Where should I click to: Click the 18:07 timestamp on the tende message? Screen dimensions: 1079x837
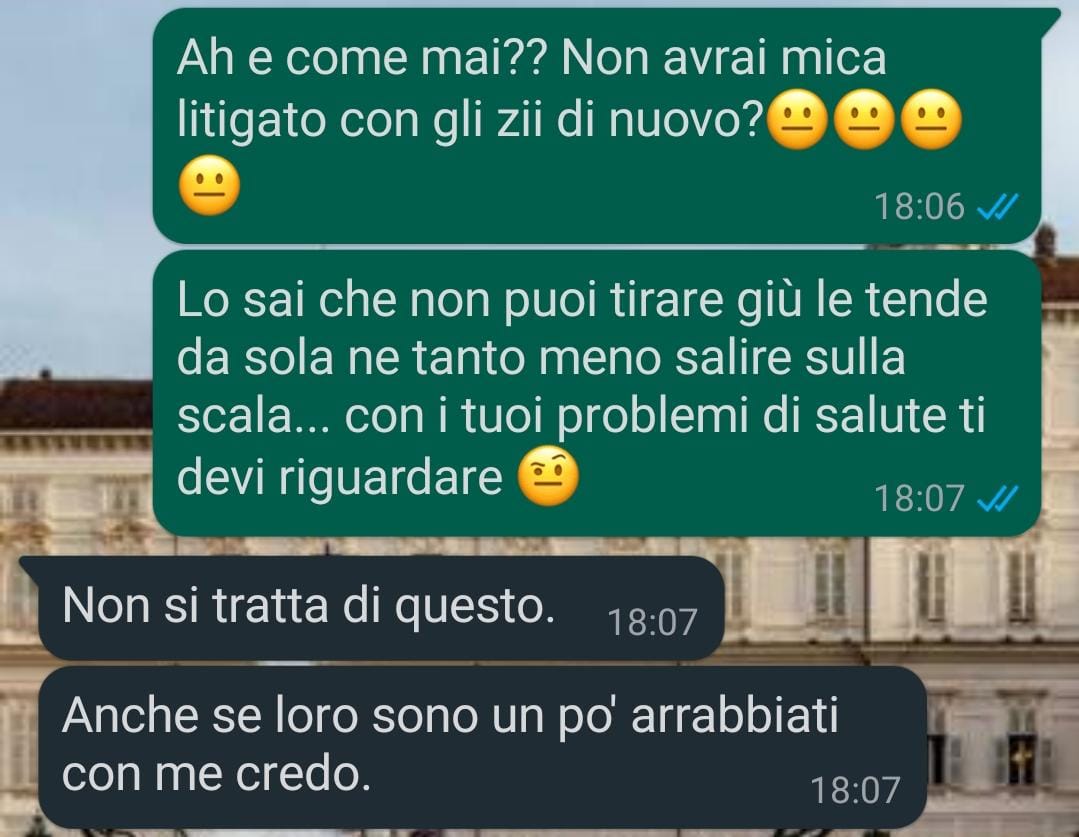919,498
